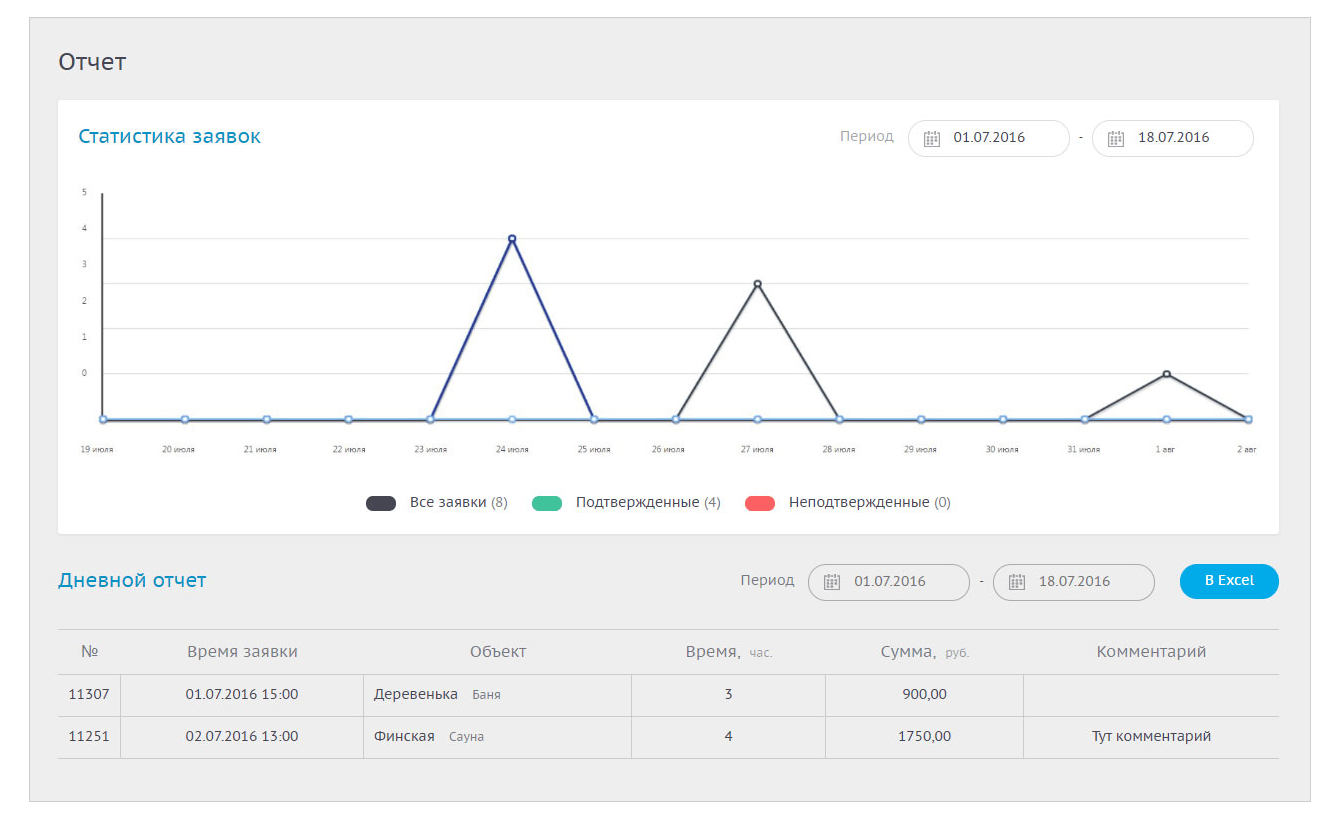Click the Объект column header
Image resolution: width=1340 pixels, height=820 pixels.
tap(498, 652)
